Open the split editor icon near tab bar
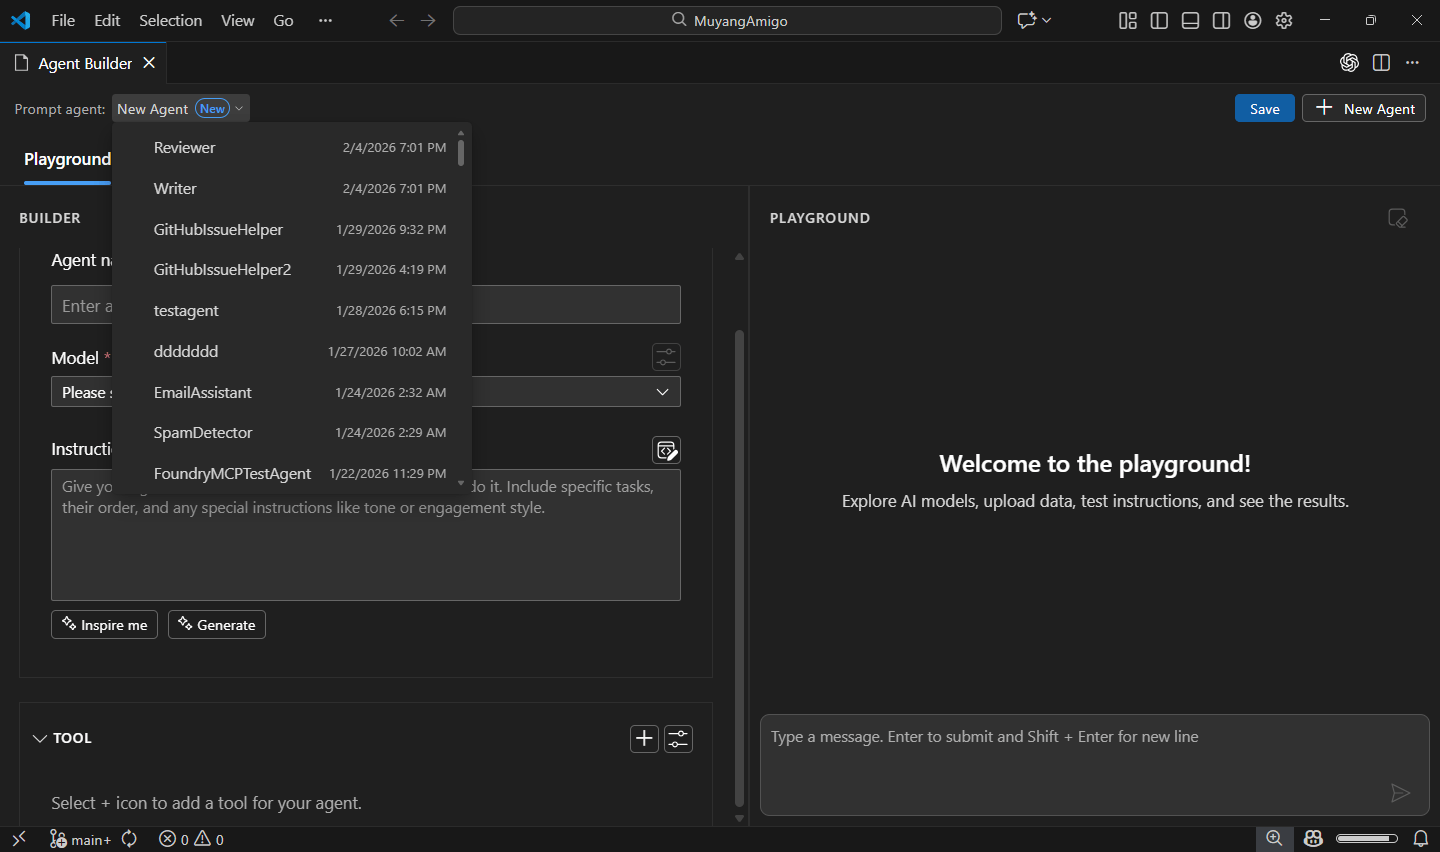The width and height of the screenshot is (1440, 852). pyautogui.click(x=1381, y=62)
